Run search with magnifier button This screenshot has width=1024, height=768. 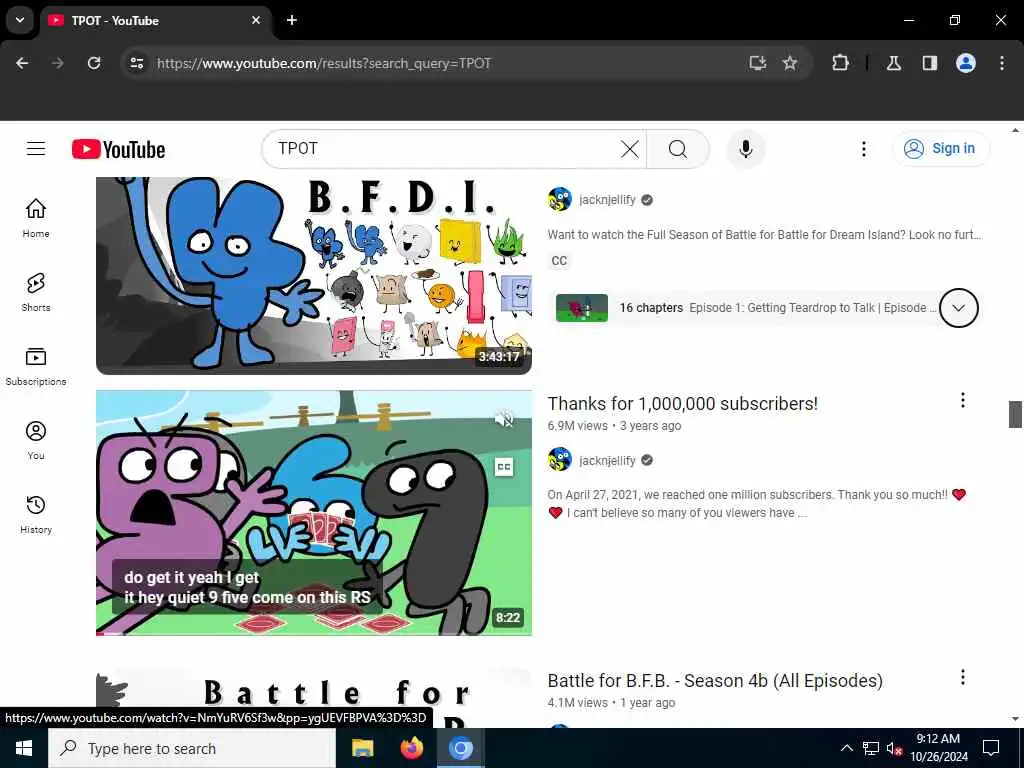click(678, 149)
